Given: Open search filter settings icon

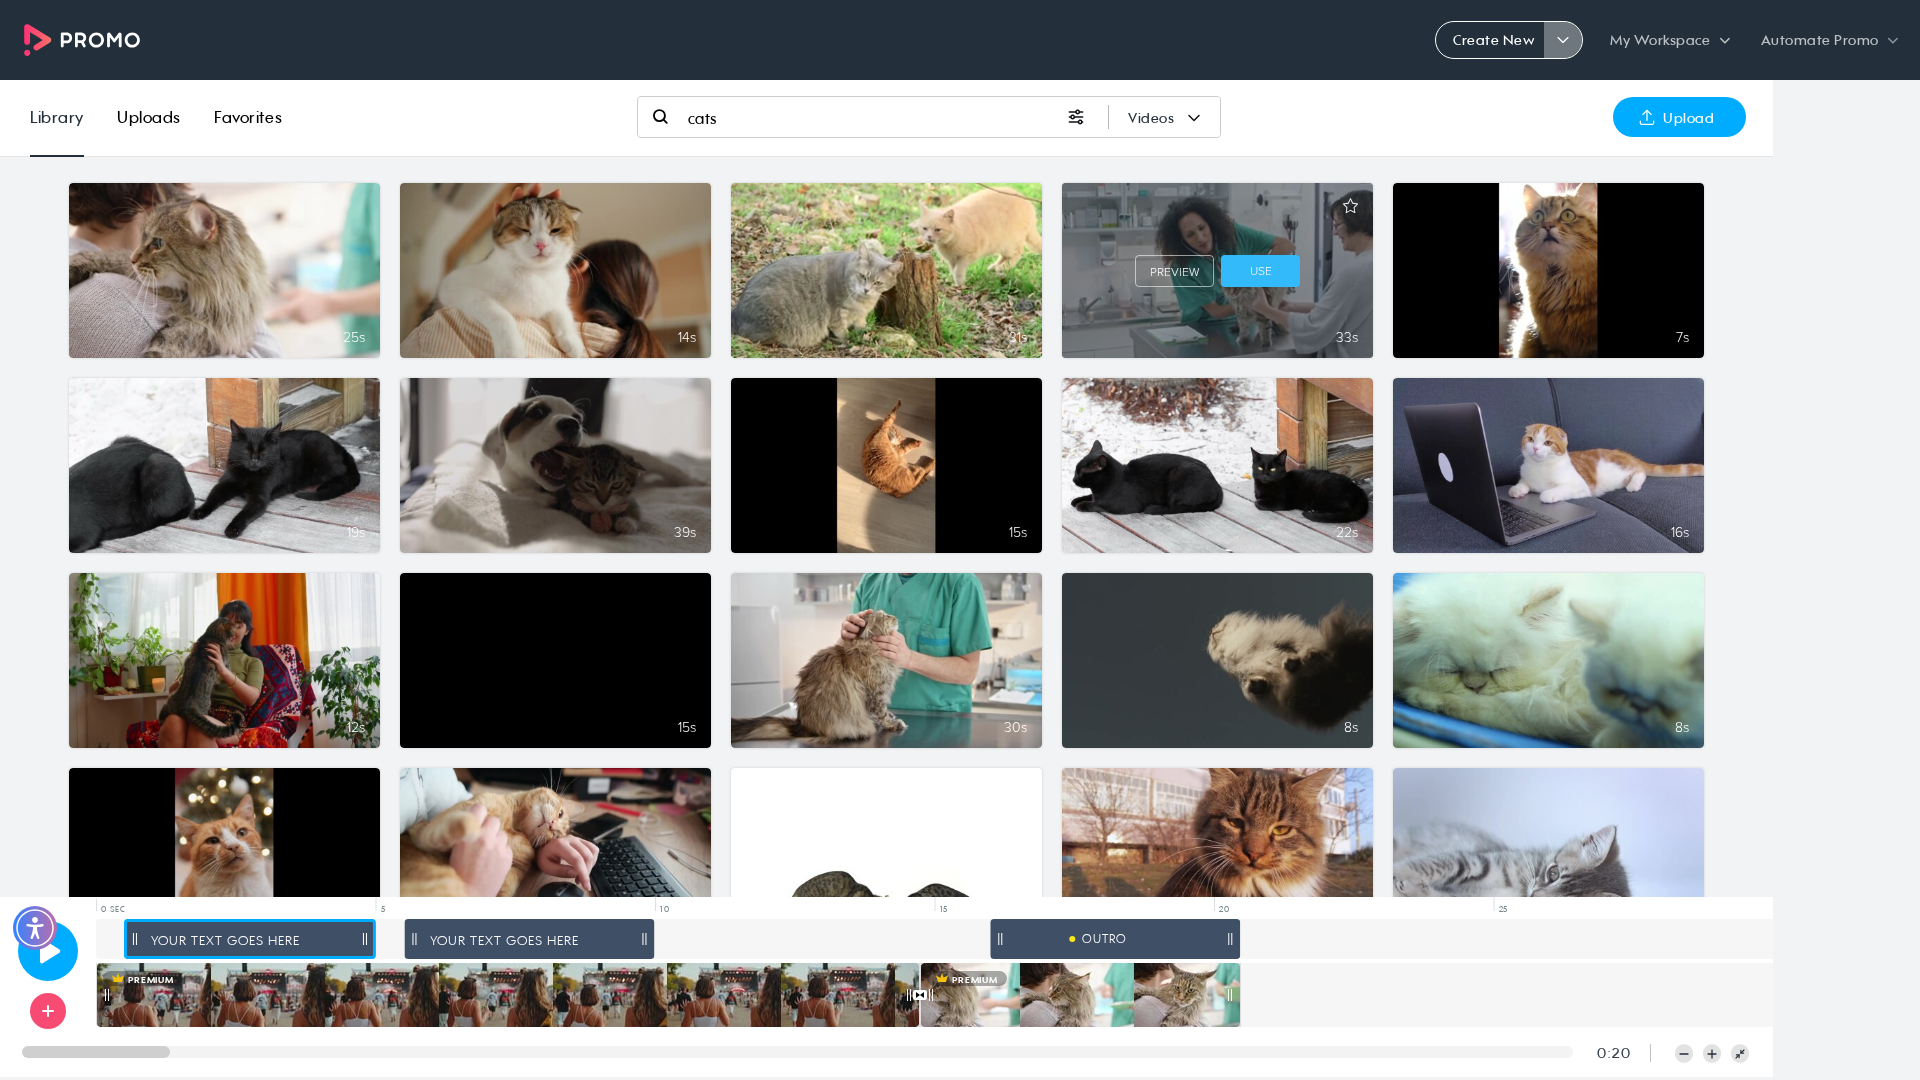Looking at the screenshot, I should coord(1076,117).
